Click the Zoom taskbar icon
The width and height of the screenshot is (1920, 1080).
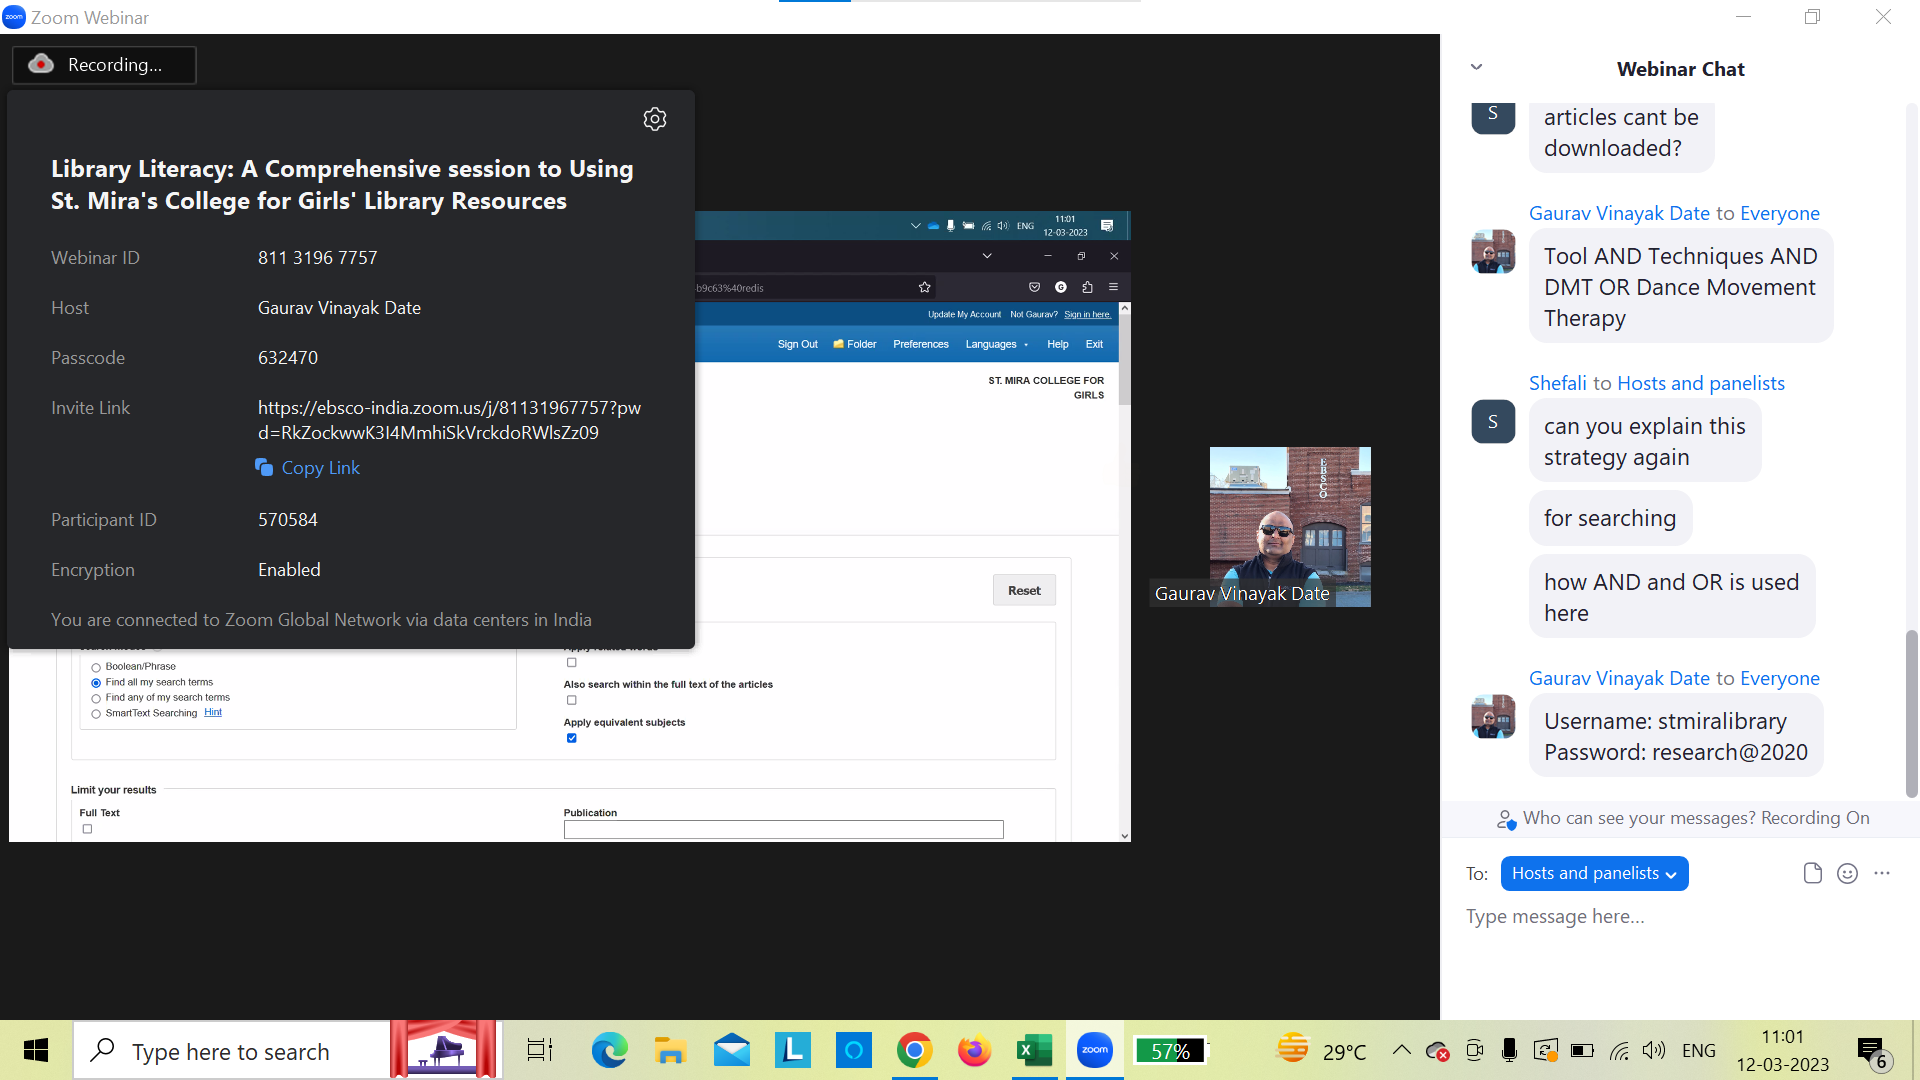pos(1095,1050)
